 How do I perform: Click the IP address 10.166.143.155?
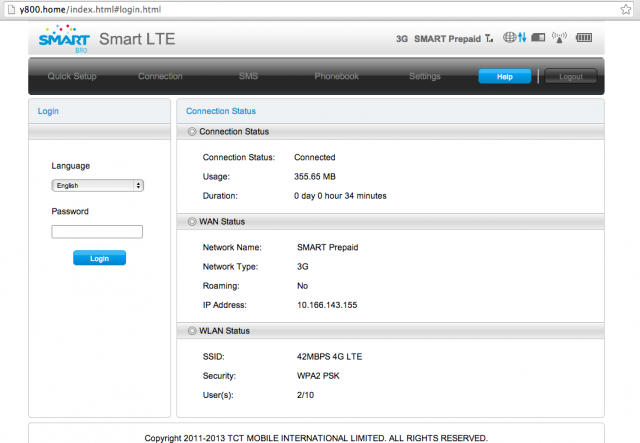327,305
